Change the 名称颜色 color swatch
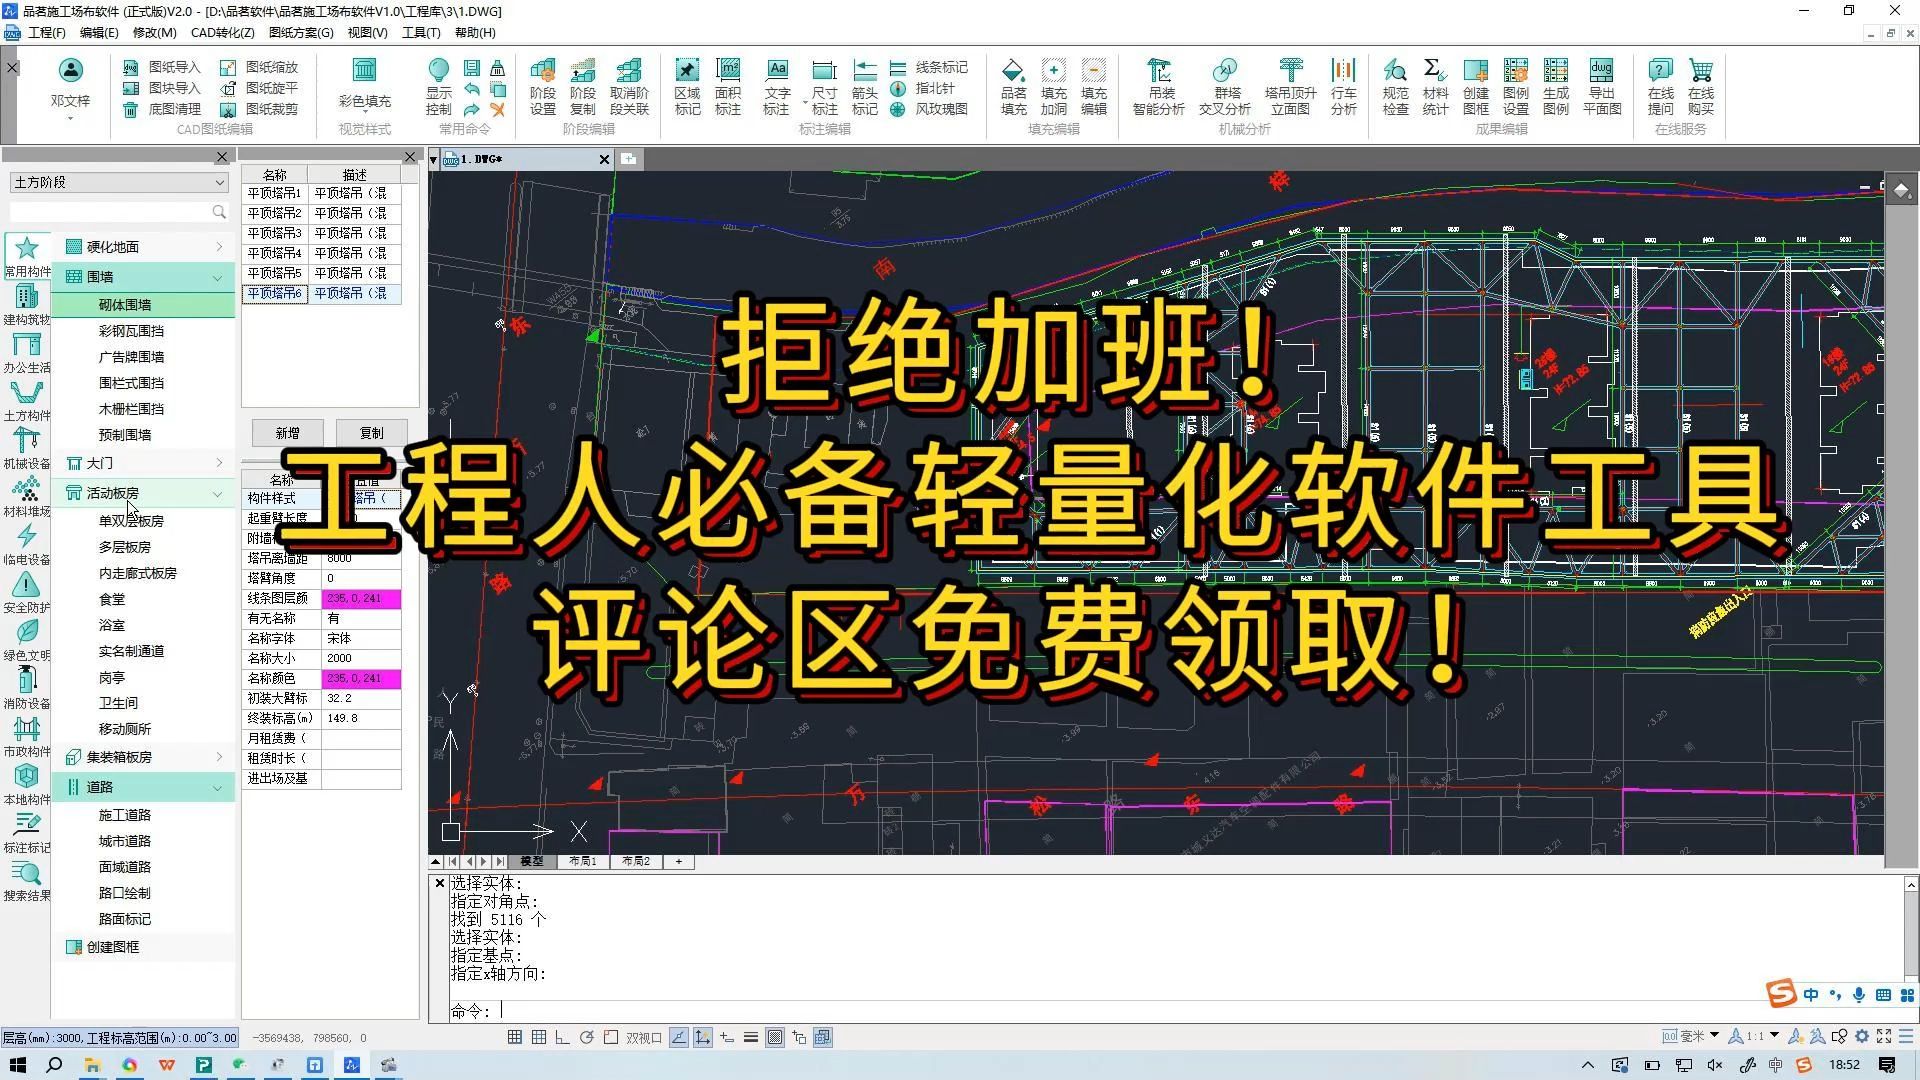 pyautogui.click(x=362, y=678)
